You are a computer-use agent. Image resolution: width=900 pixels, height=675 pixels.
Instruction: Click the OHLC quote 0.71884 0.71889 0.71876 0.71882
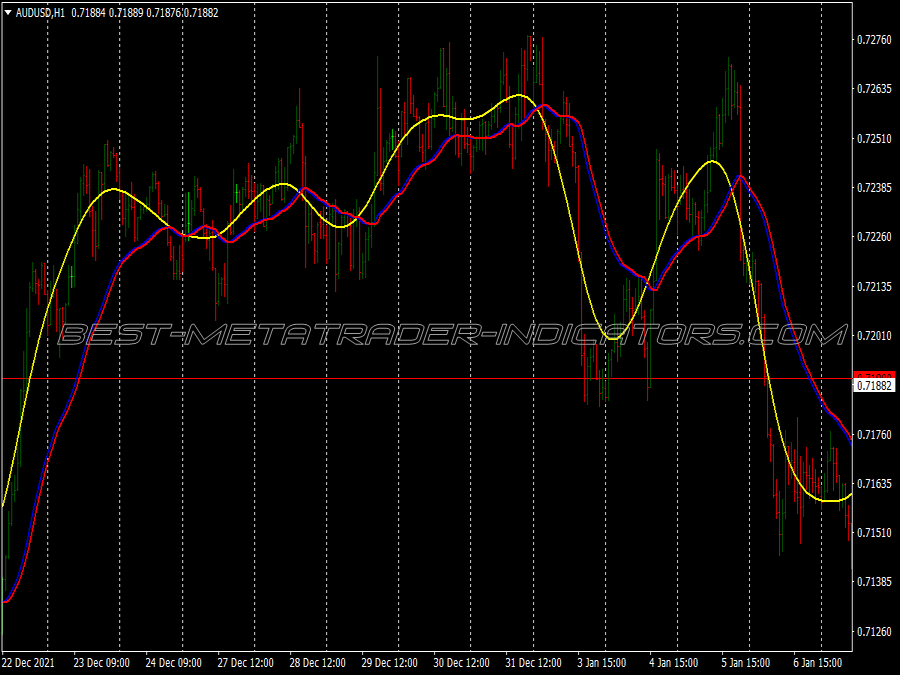point(145,13)
